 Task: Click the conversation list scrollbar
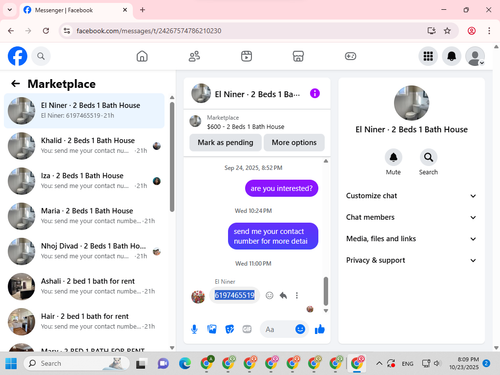(x=172, y=157)
